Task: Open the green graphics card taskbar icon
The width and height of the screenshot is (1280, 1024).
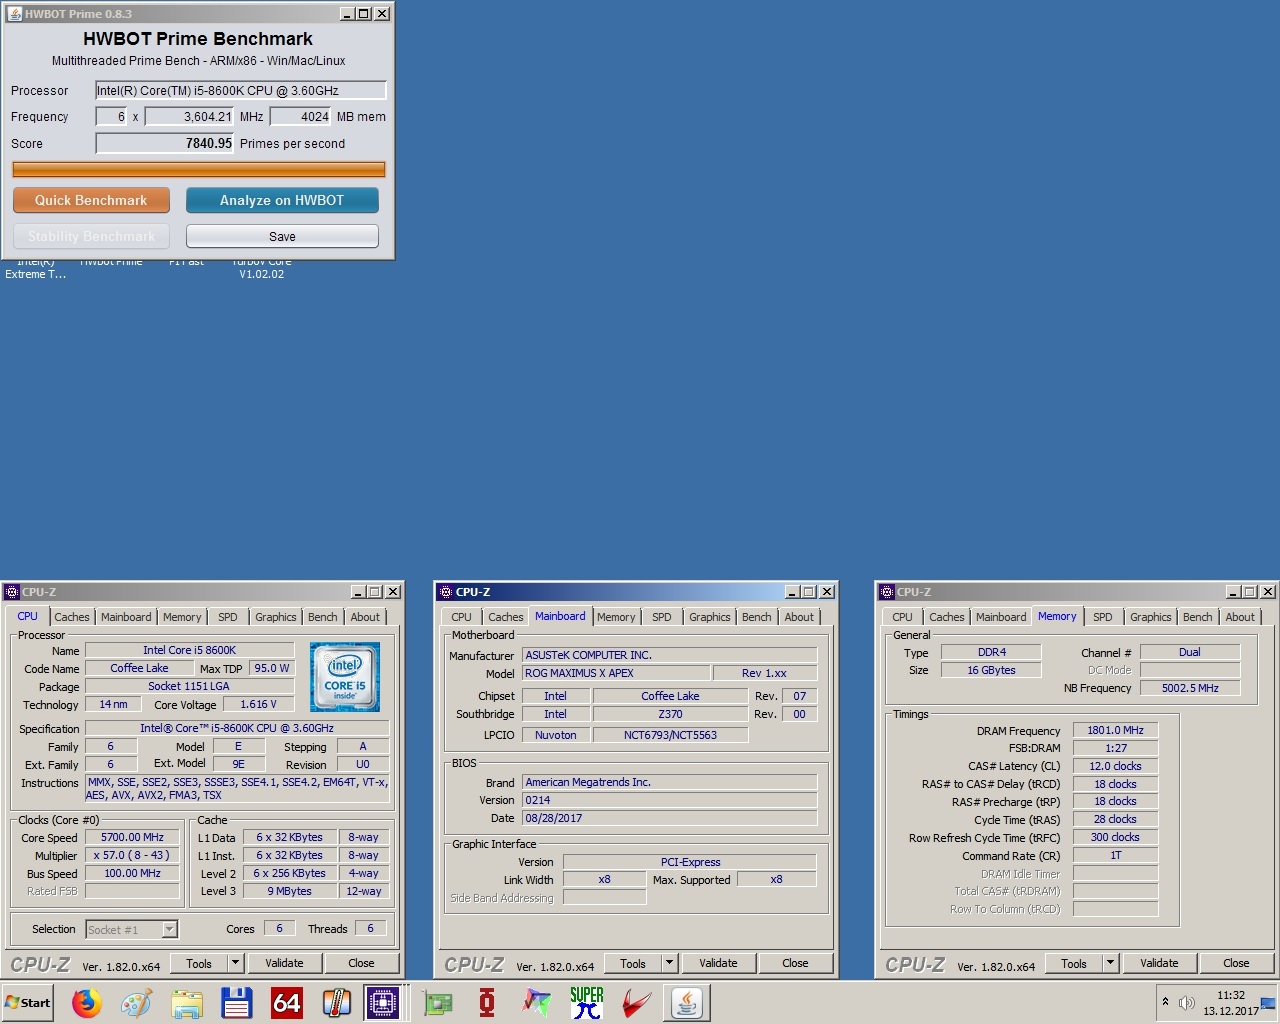Action: click(x=437, y=1002)
